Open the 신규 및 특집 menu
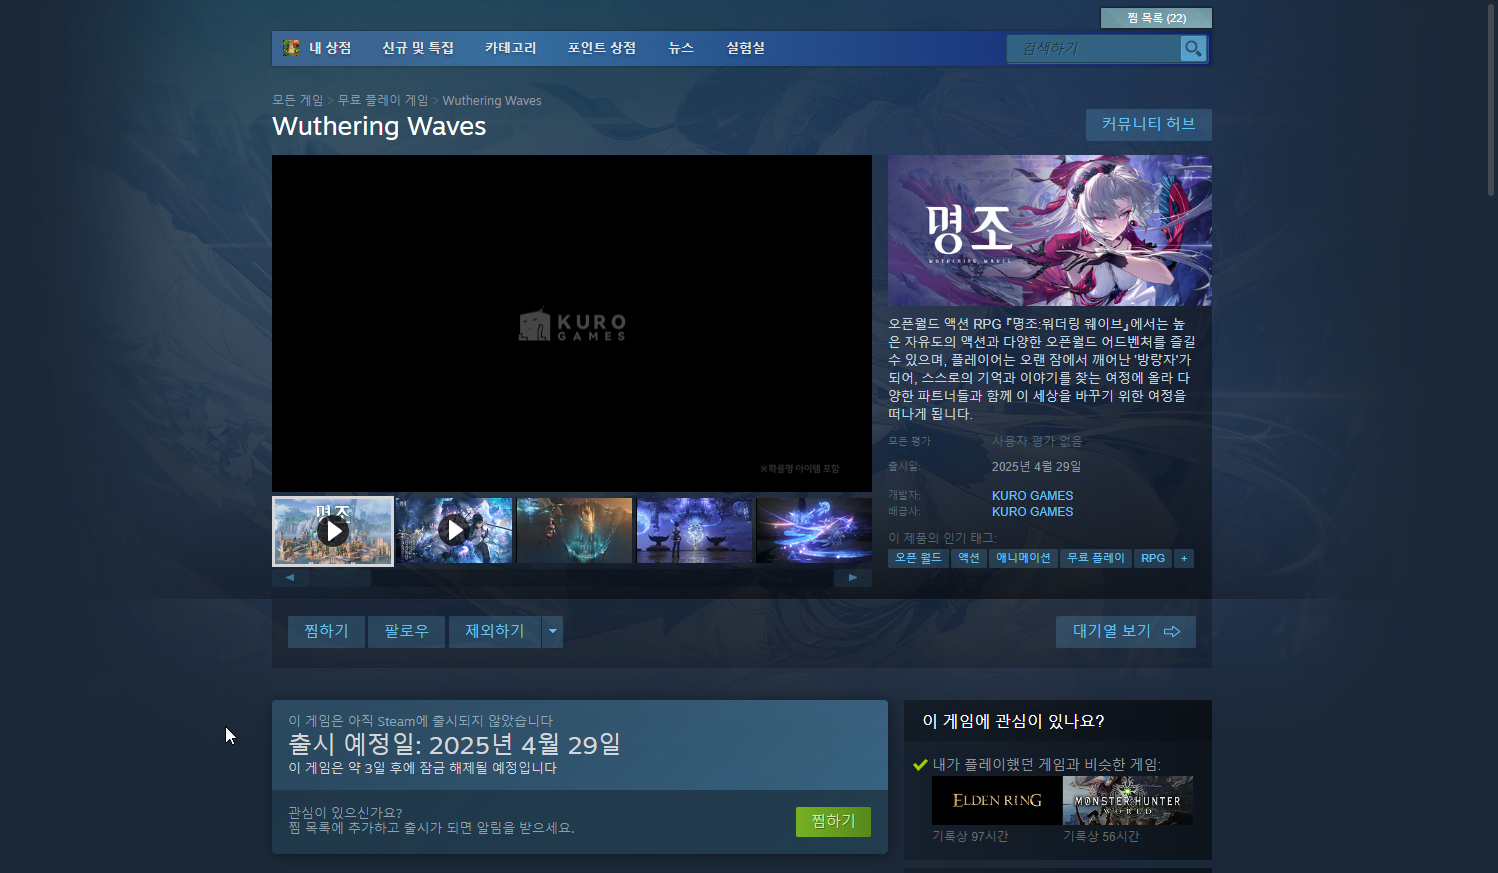The height and width of the screenshot is (873, 1498). (x=418, y=48)
